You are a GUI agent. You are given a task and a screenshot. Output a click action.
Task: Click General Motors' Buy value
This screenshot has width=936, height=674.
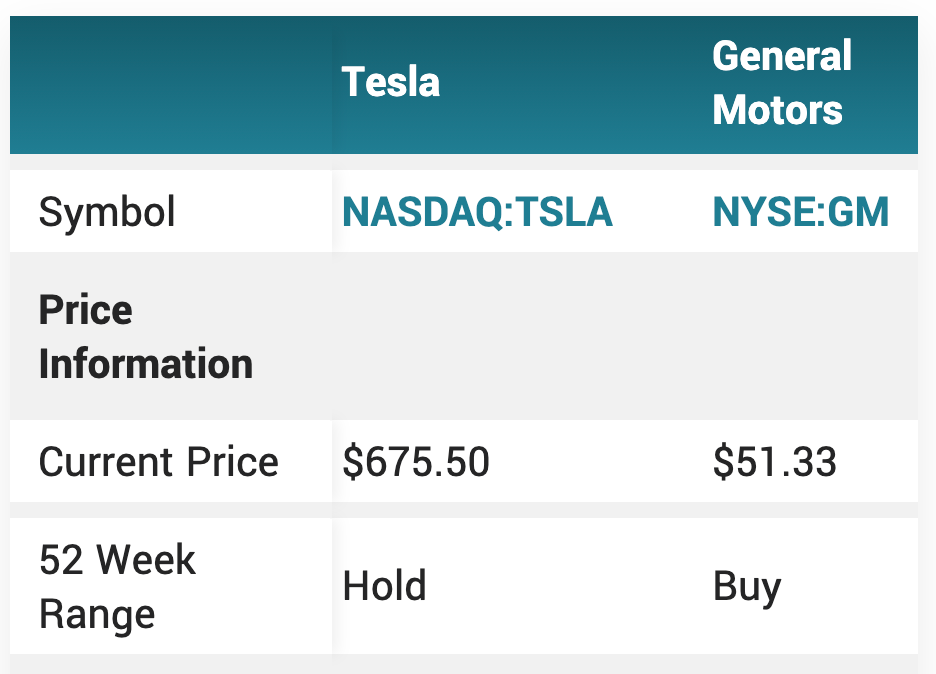click(x=746, y=587)
